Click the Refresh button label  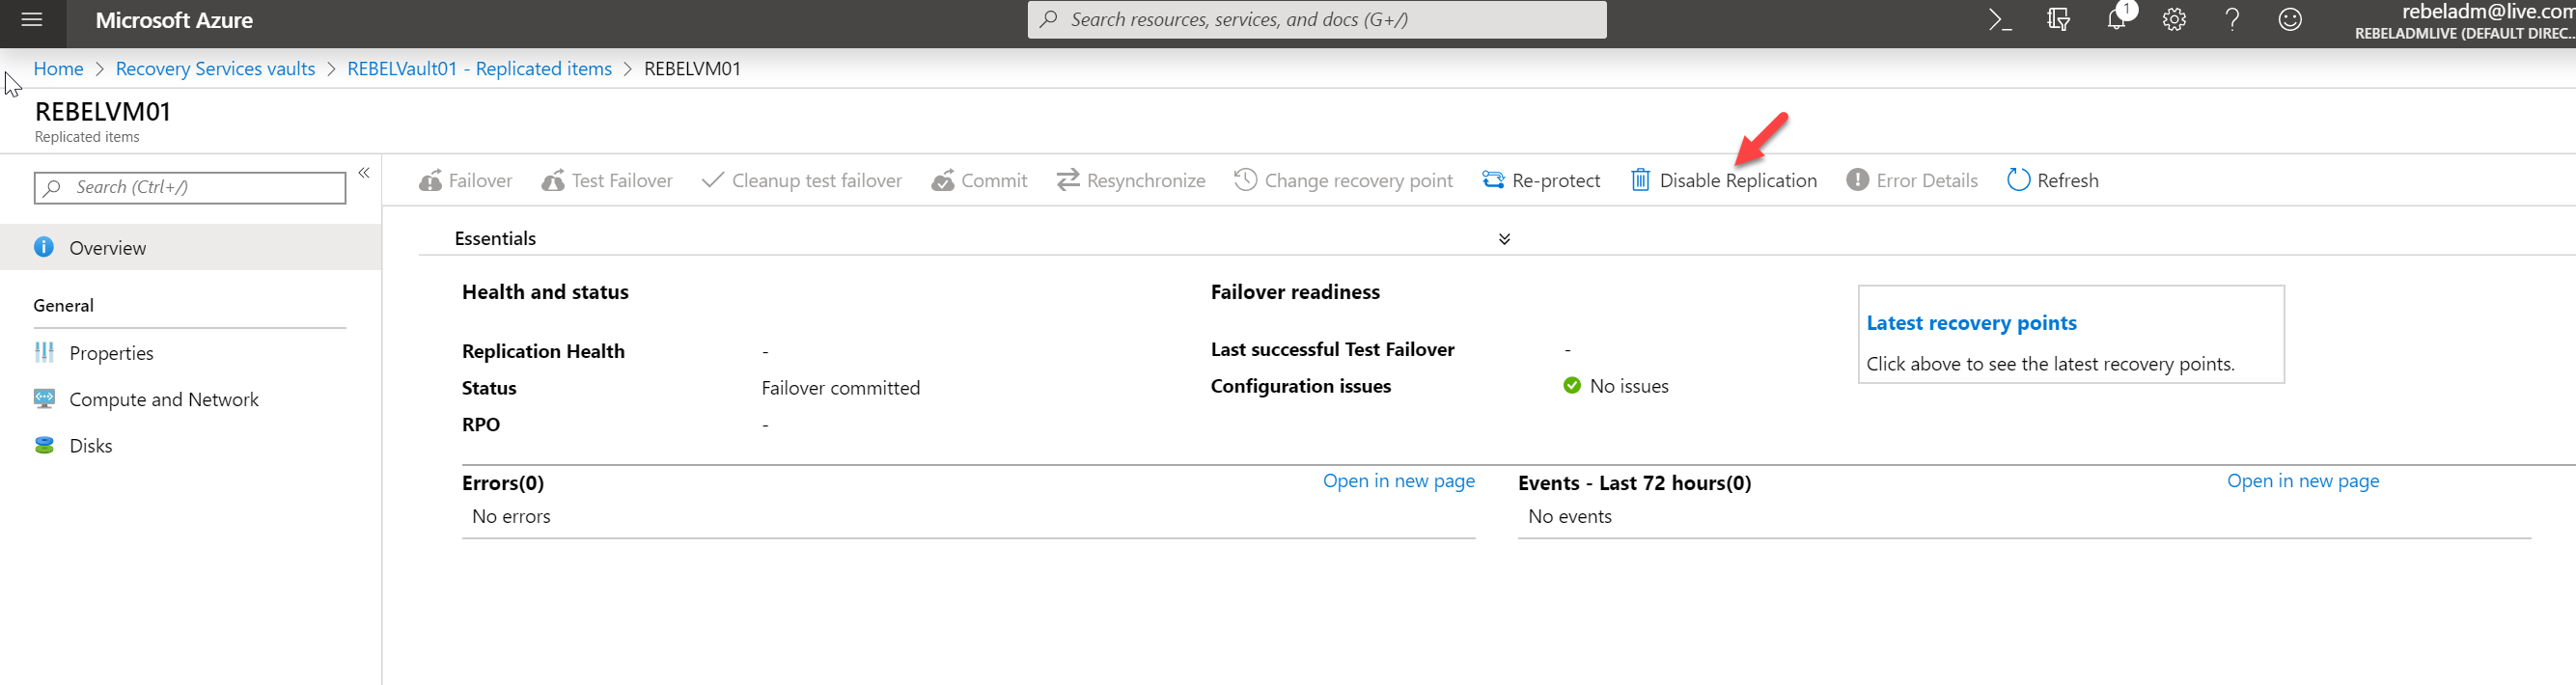[2067, 180]
